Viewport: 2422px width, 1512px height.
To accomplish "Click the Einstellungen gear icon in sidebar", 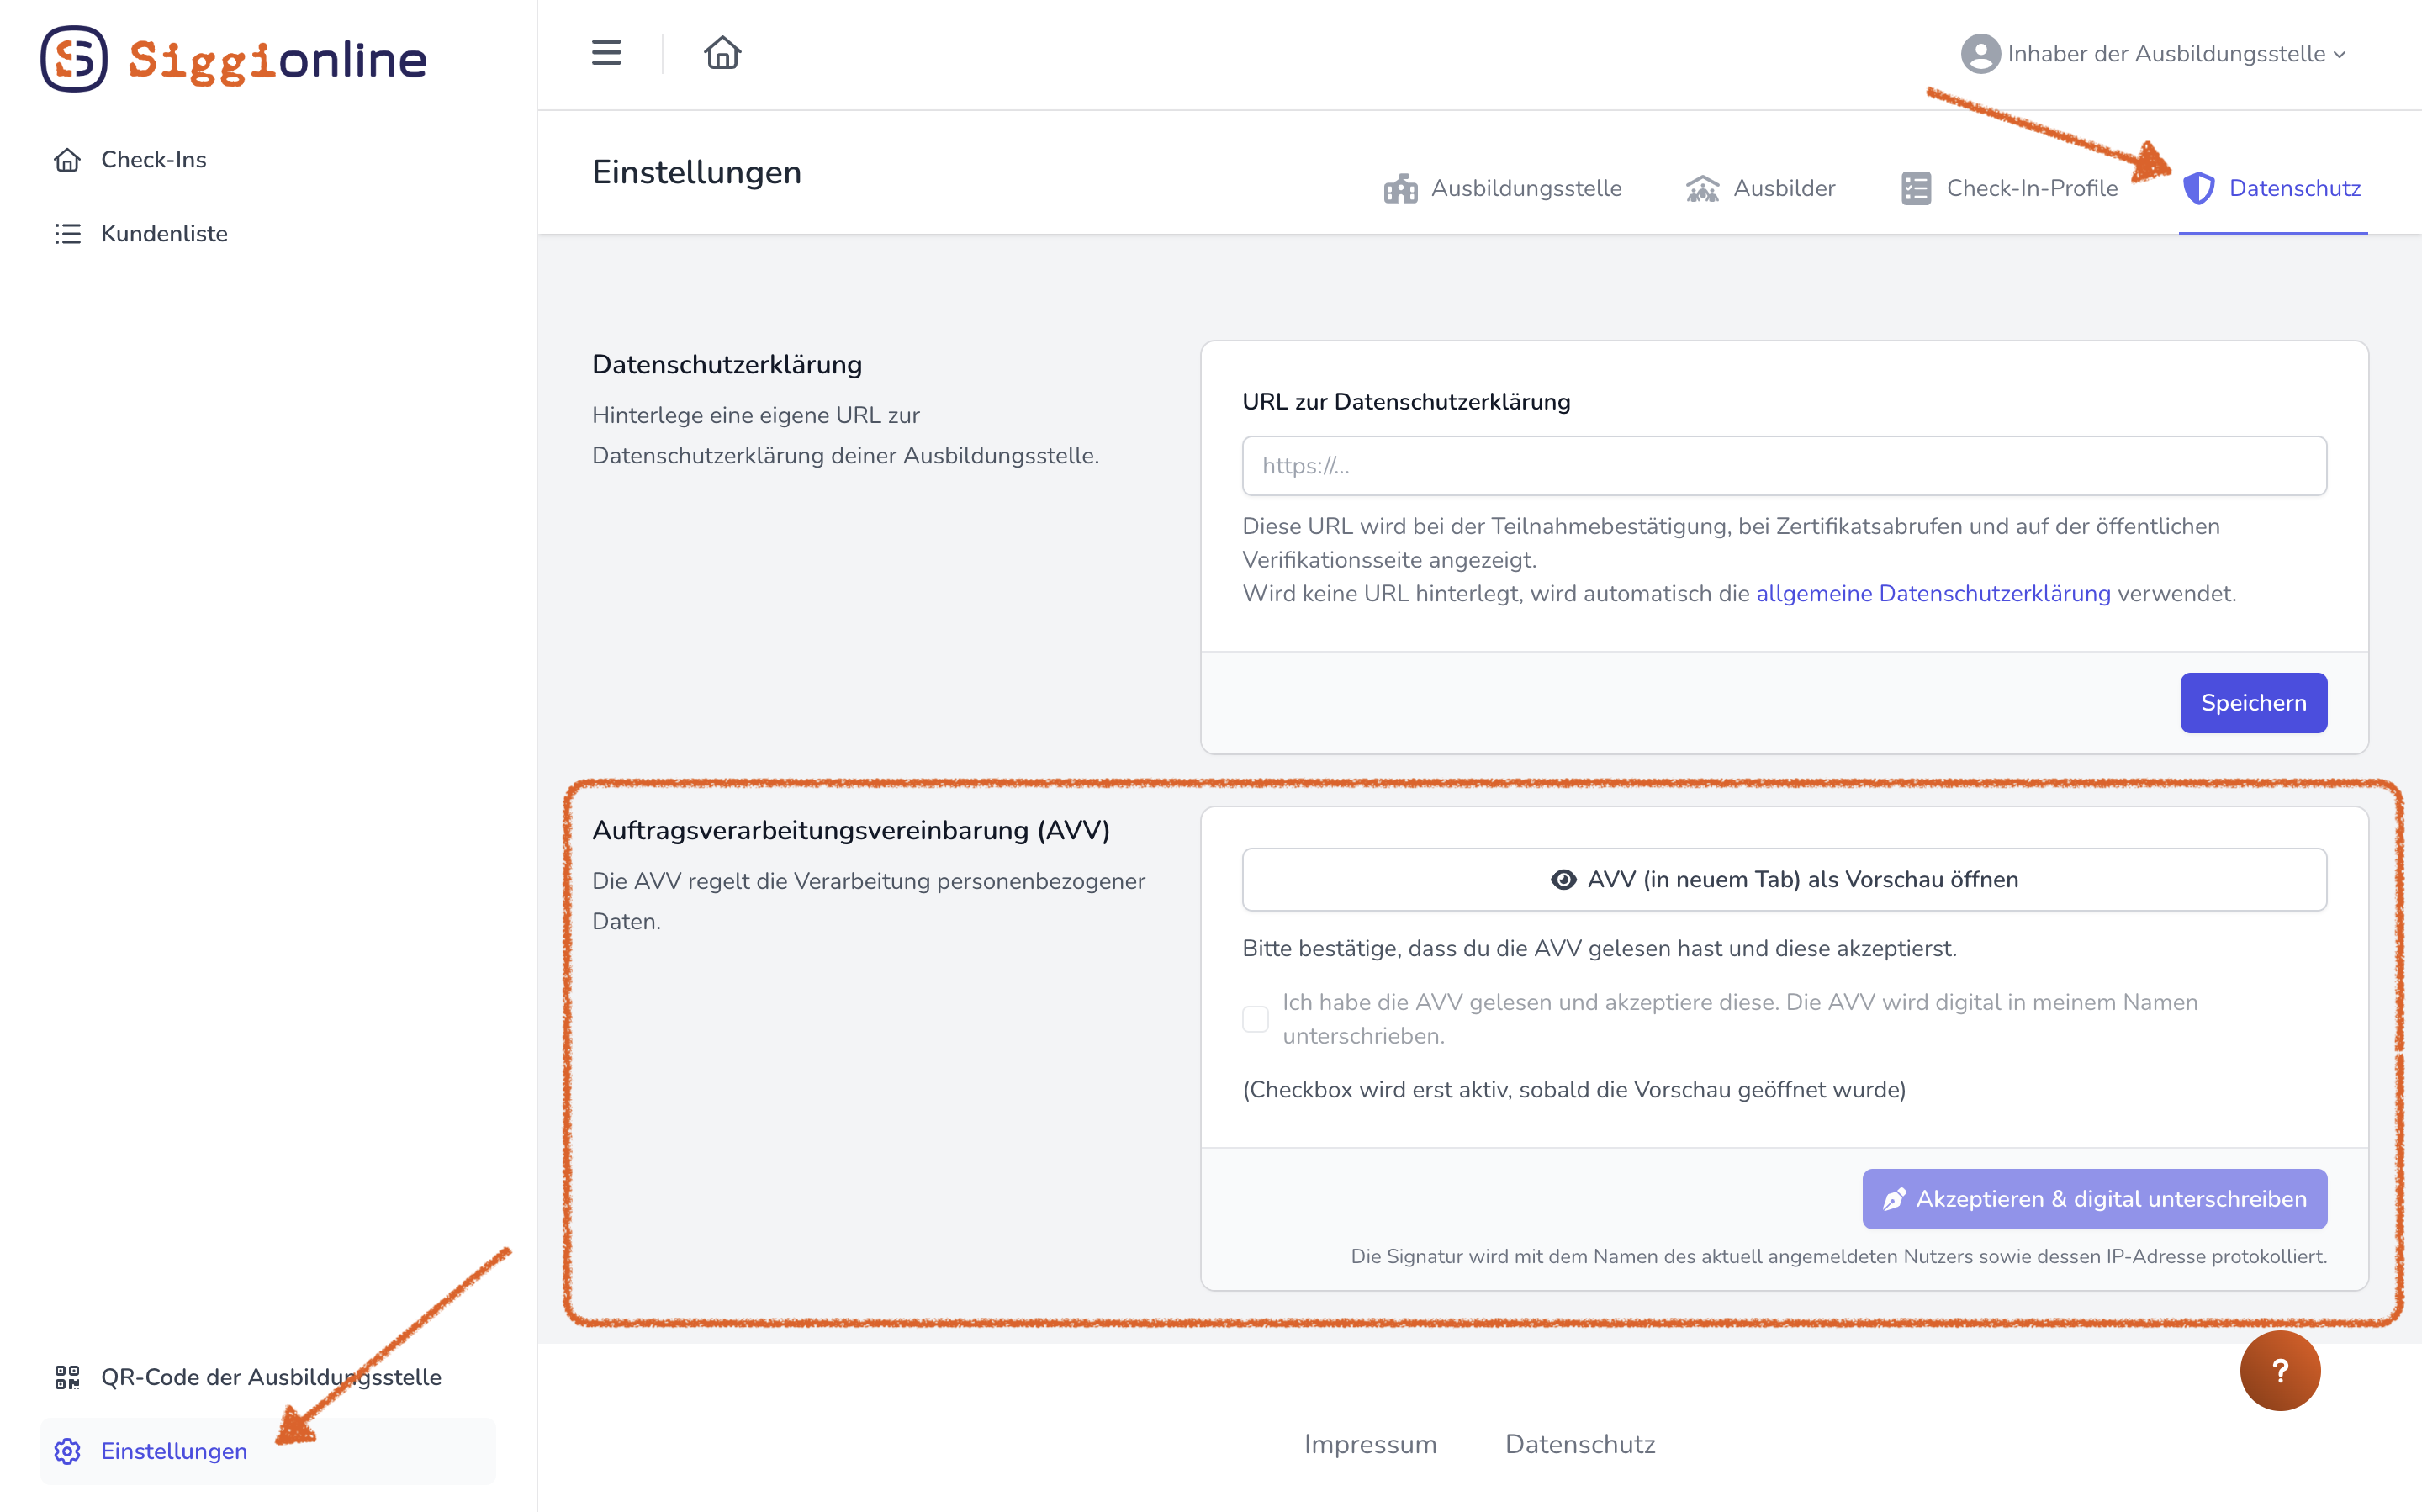I will point(67,1451).
